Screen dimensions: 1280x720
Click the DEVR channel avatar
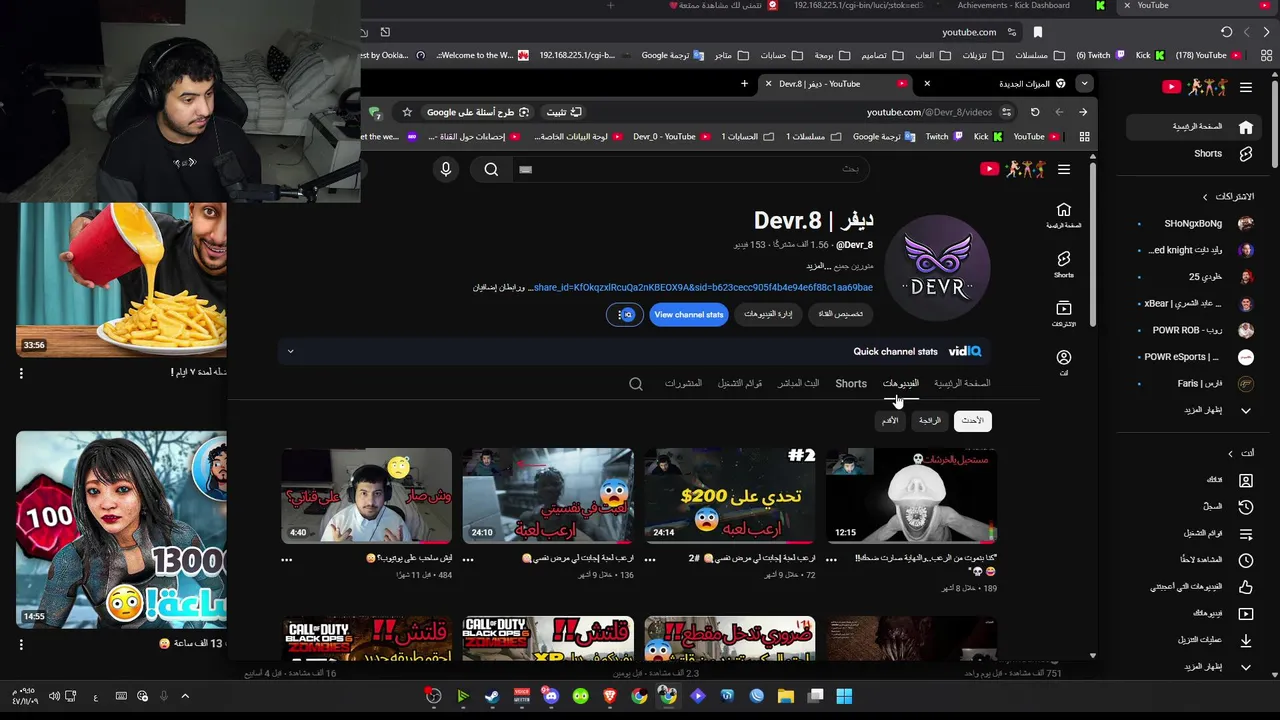pos(937,267)
